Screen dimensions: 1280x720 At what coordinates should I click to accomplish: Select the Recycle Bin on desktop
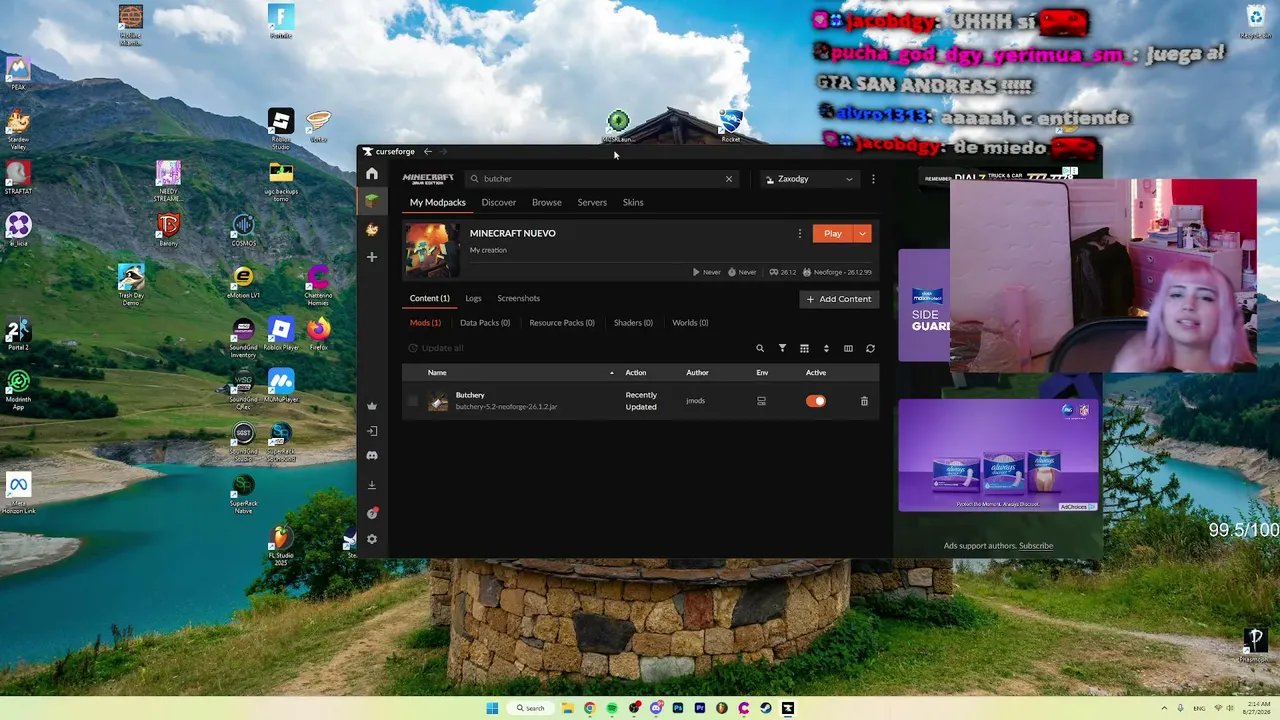1256,20
